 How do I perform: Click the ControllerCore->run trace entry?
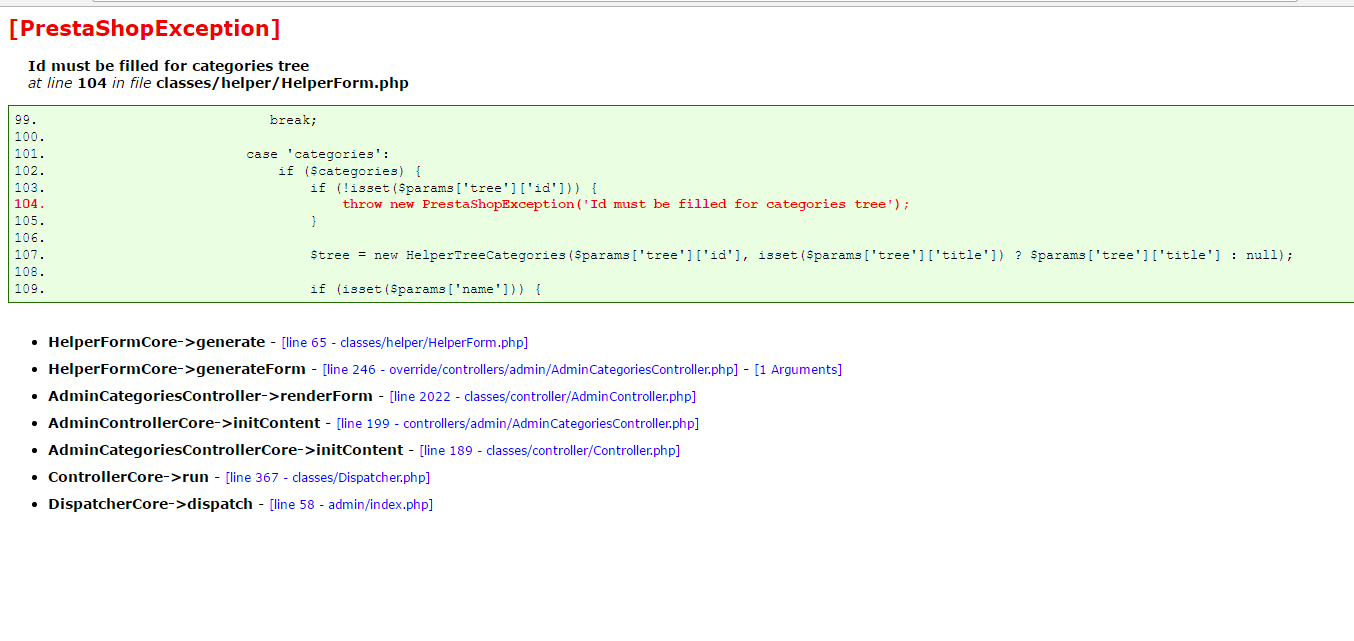[x=129, y=478]
